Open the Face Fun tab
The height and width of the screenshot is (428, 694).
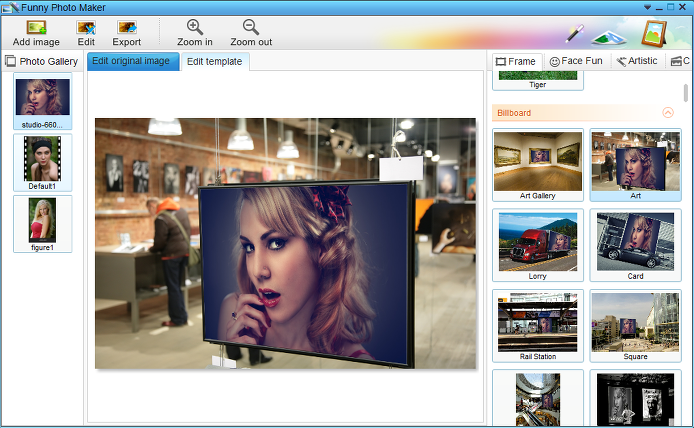pyautogui.click(x=576, y=61)
